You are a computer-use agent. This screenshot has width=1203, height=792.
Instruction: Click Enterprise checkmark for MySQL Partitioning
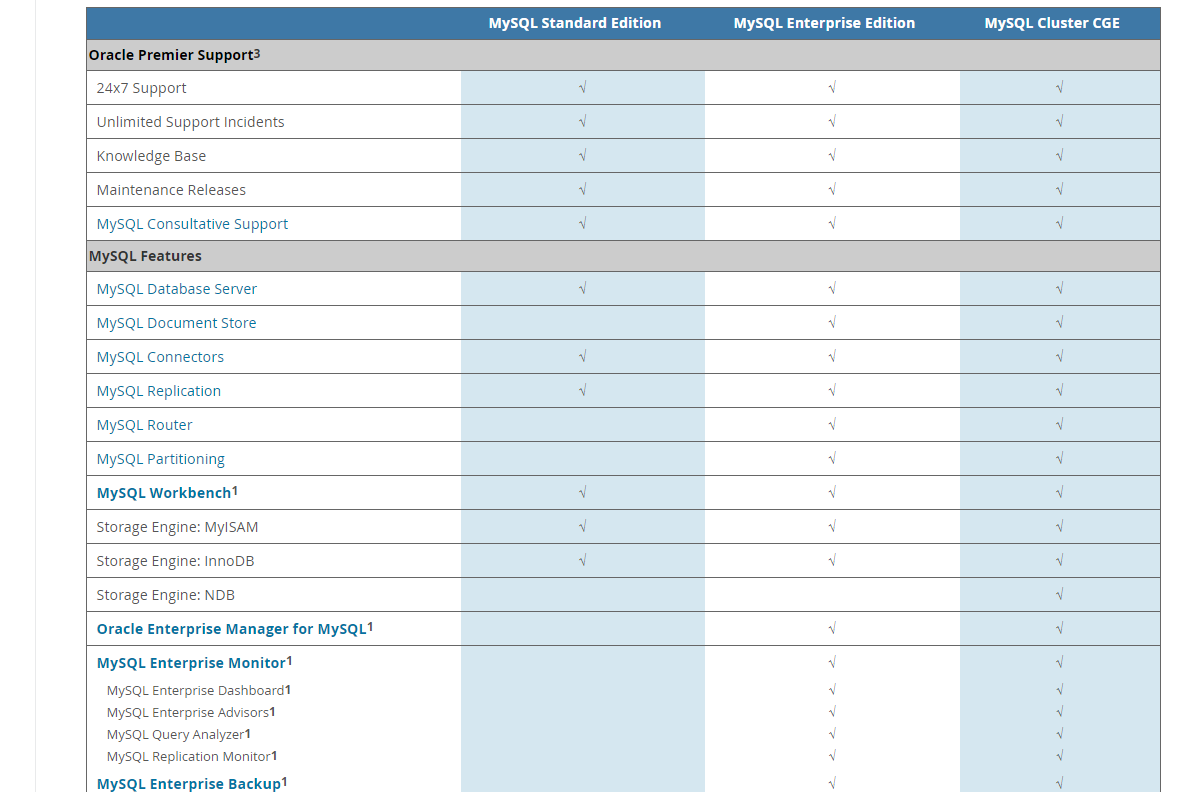[832, 459]
